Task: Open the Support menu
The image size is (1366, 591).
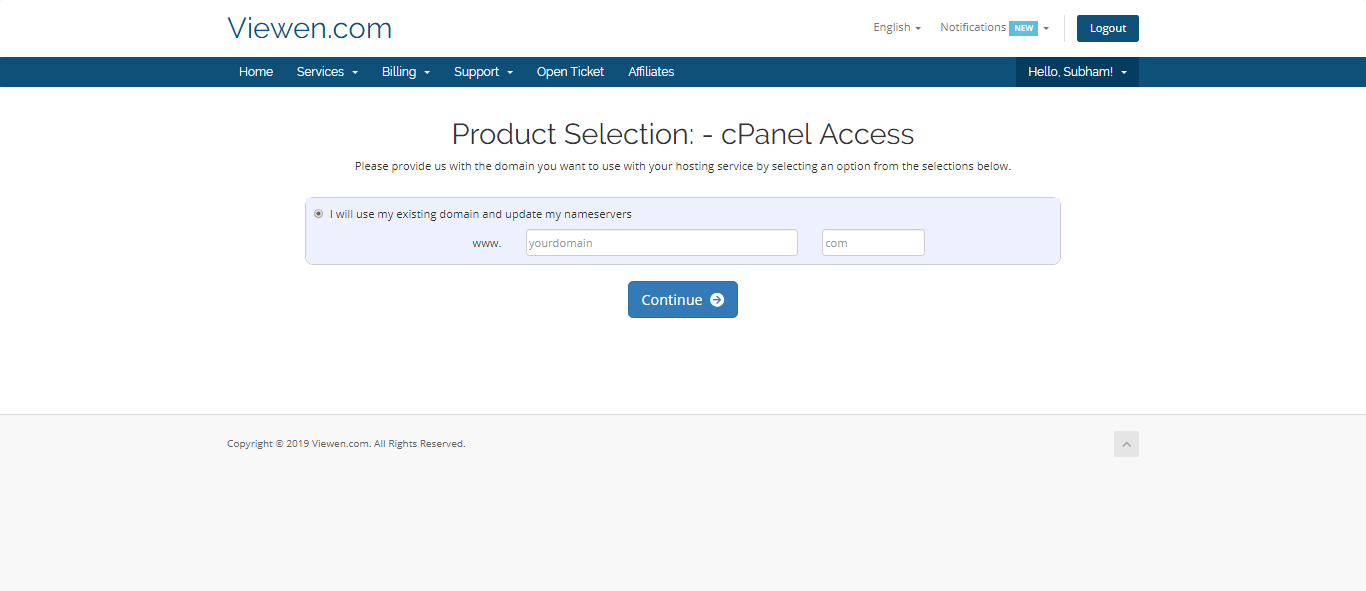Action: tap(483, 72)
